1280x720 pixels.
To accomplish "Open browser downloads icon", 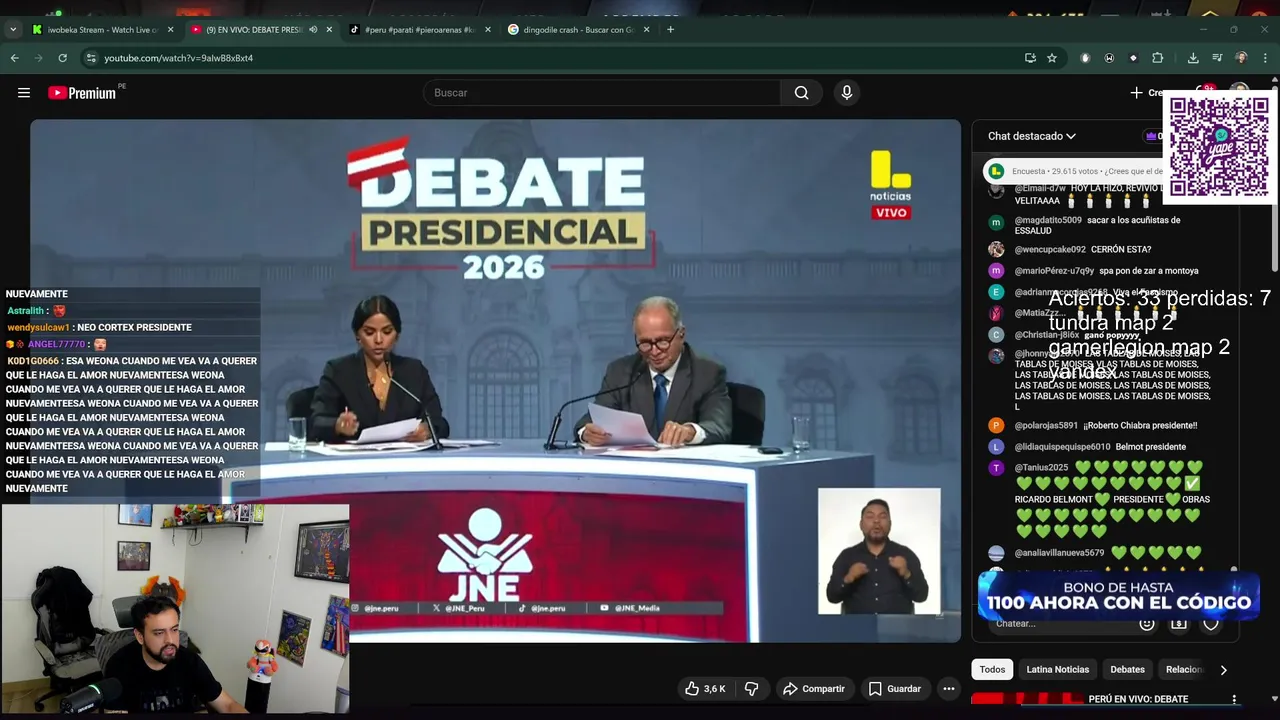I will coord(1193,58).
